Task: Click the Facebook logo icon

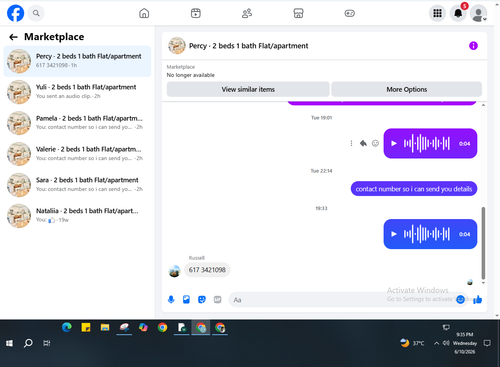Action: 15,13
